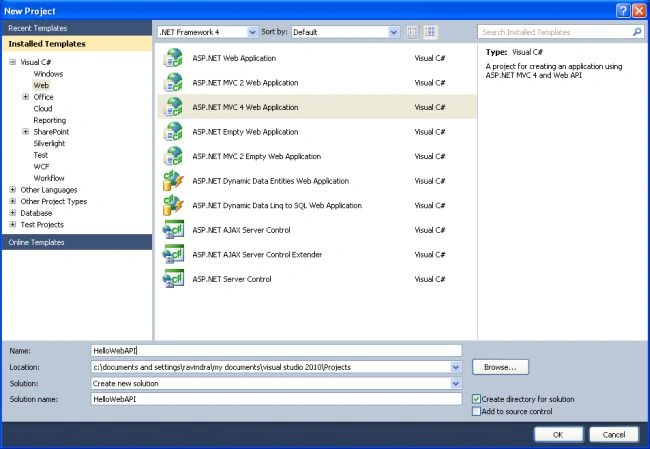Open the Recent Templates section
Viewport: 650px width, 449px height.
[x=77, y=28]
